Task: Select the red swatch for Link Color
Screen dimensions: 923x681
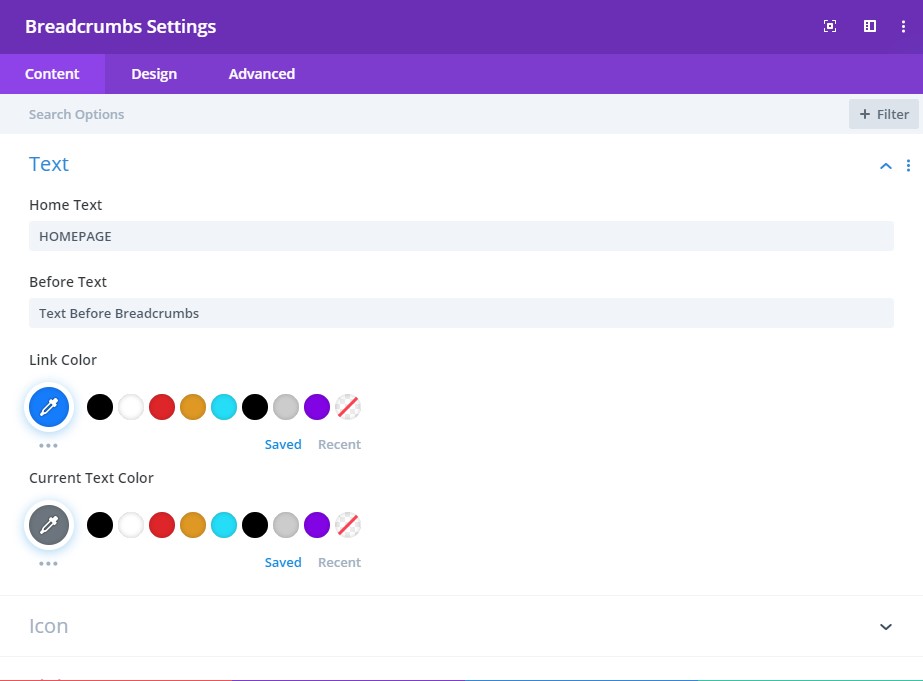Action: pyautogui.click(x=161, y=407)
